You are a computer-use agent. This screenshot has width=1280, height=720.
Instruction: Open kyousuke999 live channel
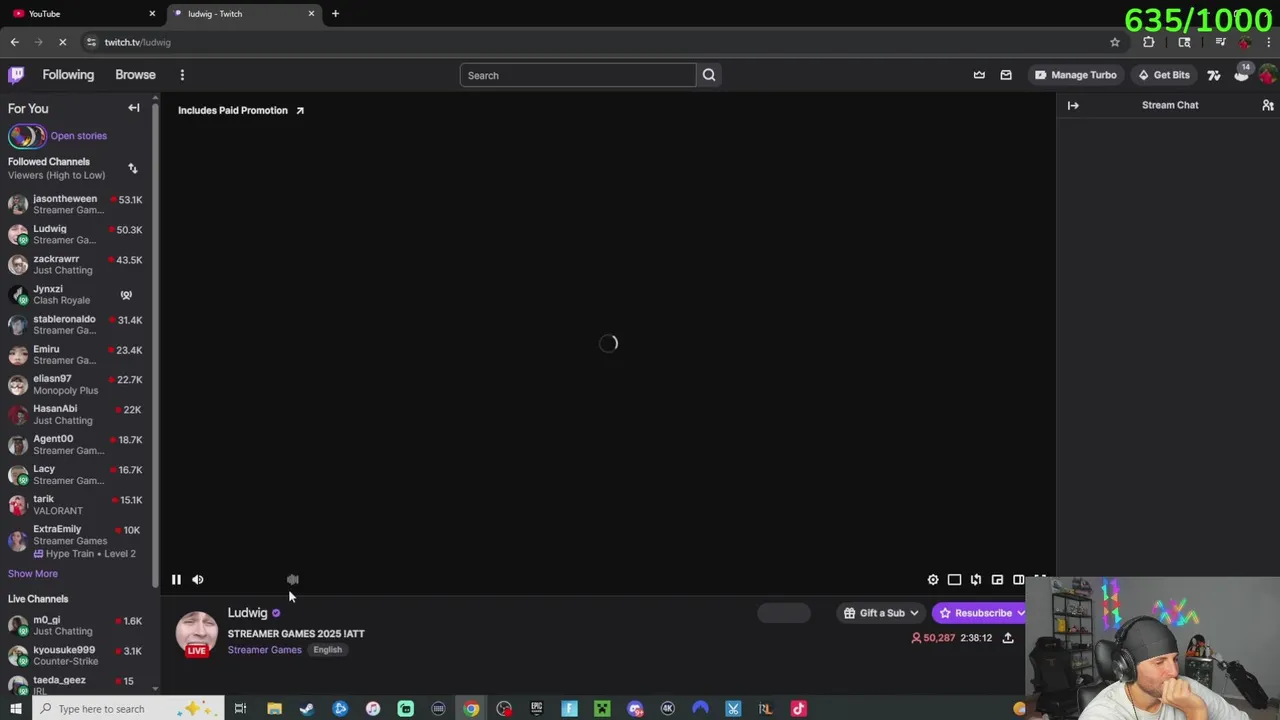pyautogui.click(x=77, y=655)
